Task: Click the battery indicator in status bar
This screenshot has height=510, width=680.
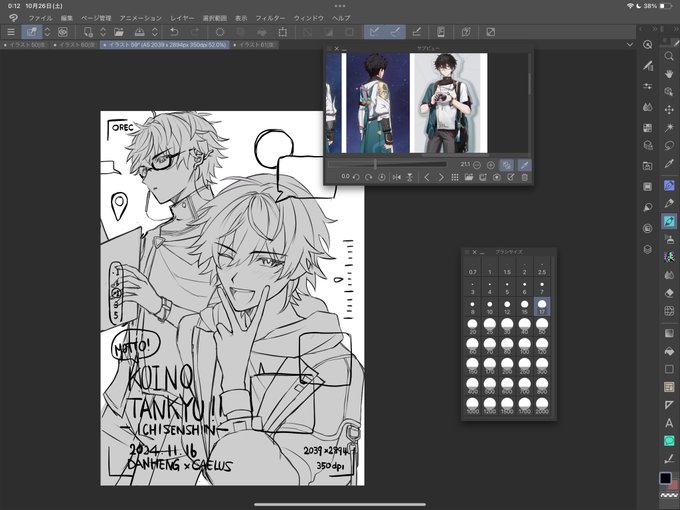Action: 666,6
